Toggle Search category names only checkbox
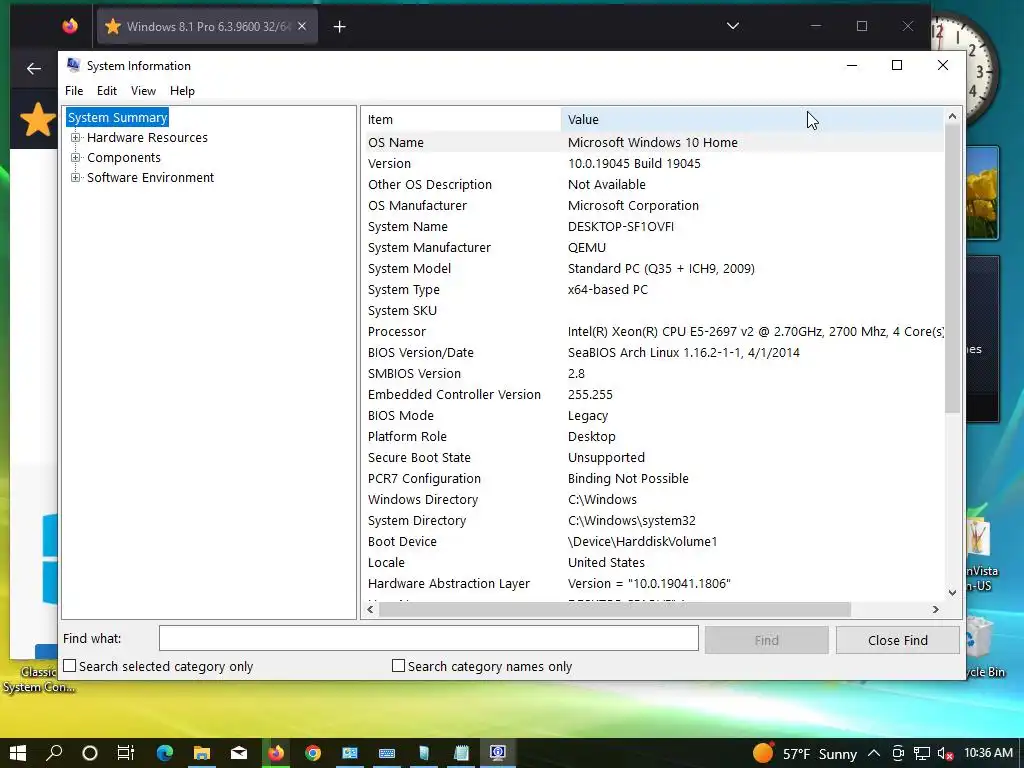Screen dimensions: 1024x768 pyautogui.click(x=398, y=665)
